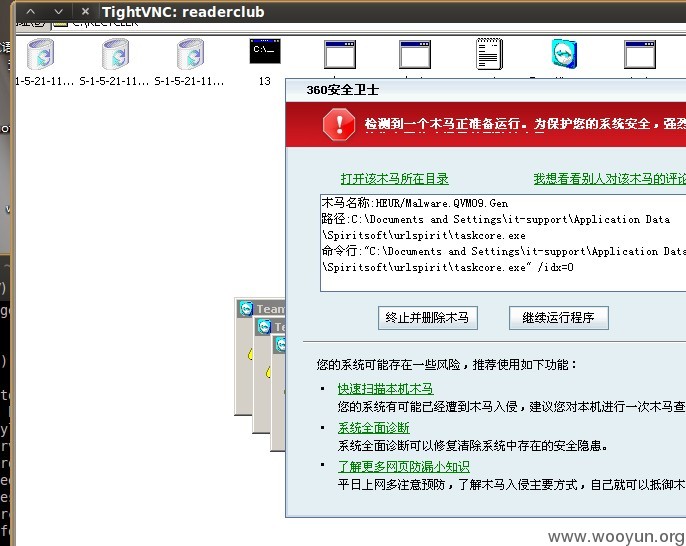Screen dimensions: 686x546
Task: Click the /idx=0 taskcore.exe line
Action: click(448, 267)
